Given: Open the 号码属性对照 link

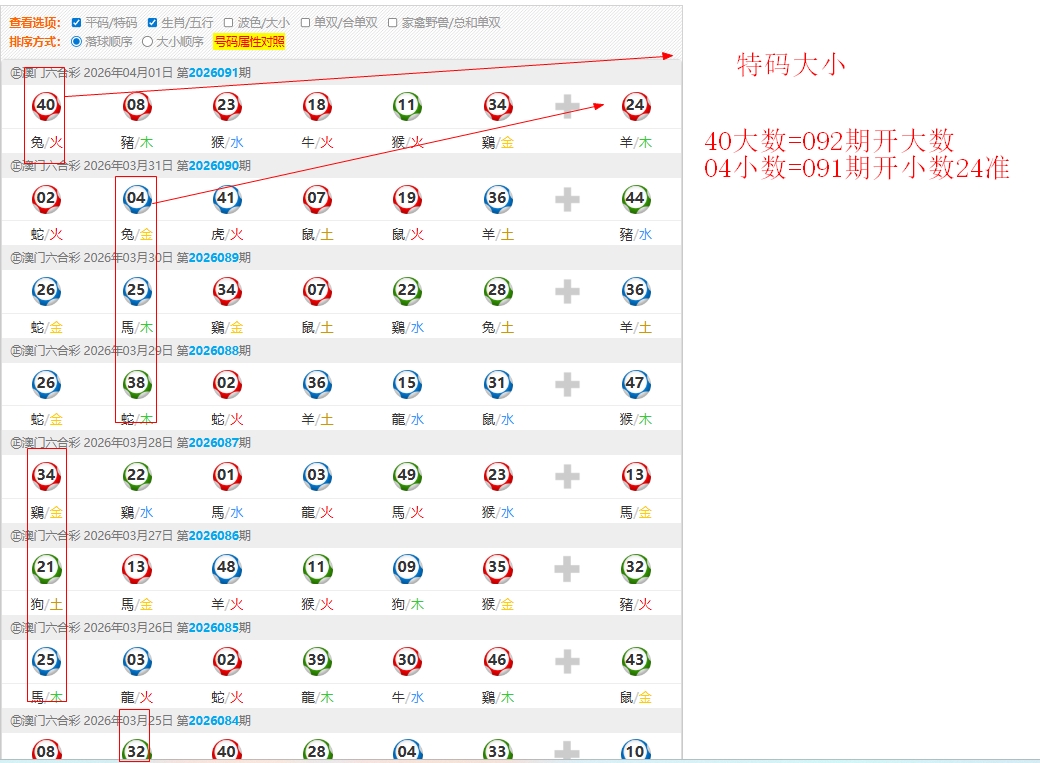Looking at the screenshot, I should (x=249, y=42).
